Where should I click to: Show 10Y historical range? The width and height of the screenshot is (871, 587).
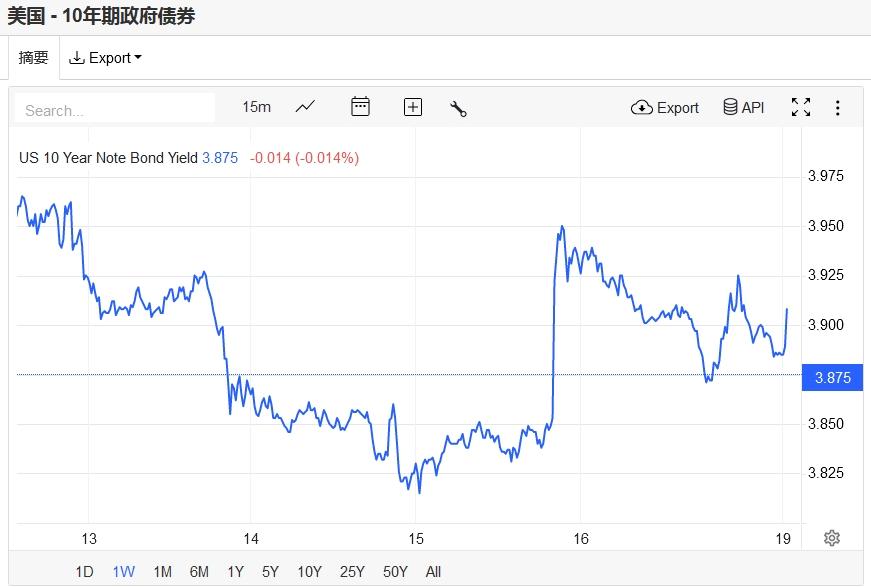(309, 572)
